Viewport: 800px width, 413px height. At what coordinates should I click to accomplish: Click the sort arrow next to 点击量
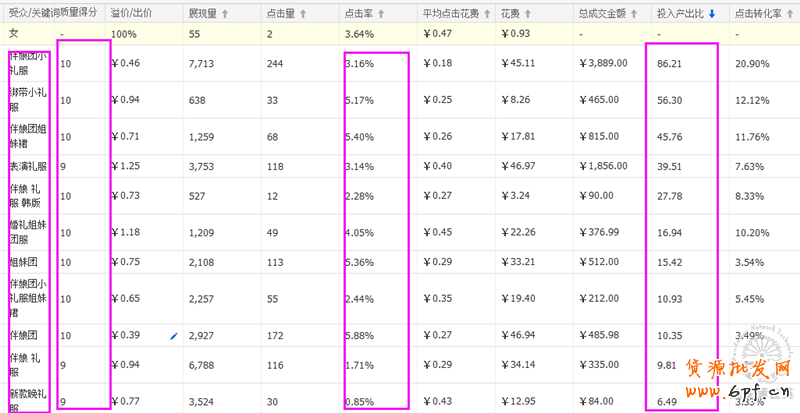302,15
